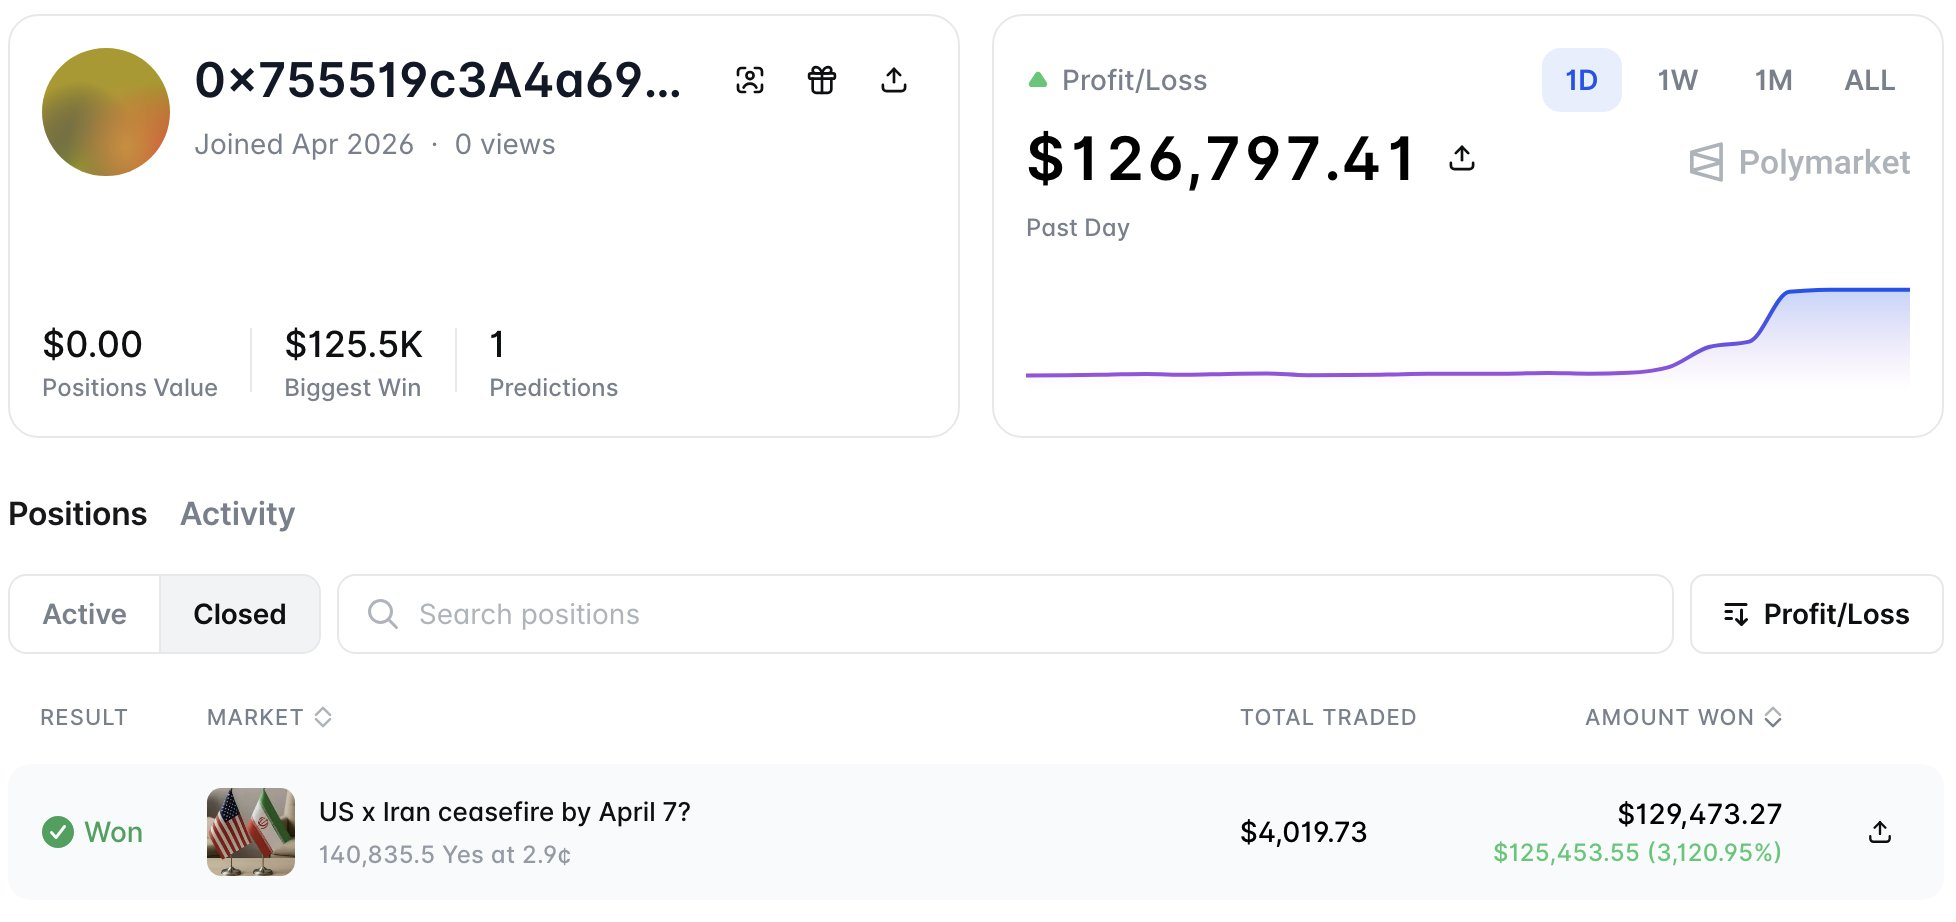Sort by the Market column
The width and height of the screenshot is (1956, 922).
pos(269,717)
